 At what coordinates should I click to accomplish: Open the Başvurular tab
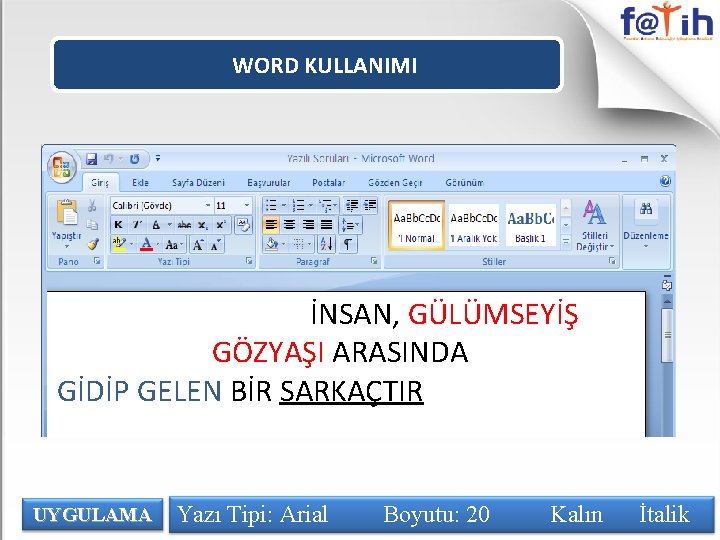(269, 183)
